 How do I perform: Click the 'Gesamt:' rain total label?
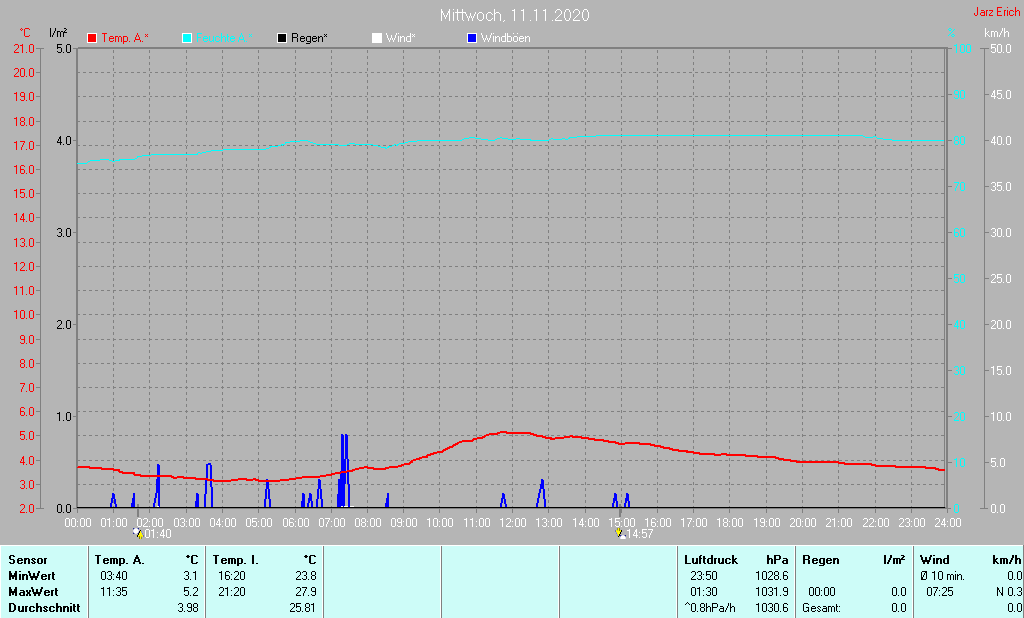point(822,608)
